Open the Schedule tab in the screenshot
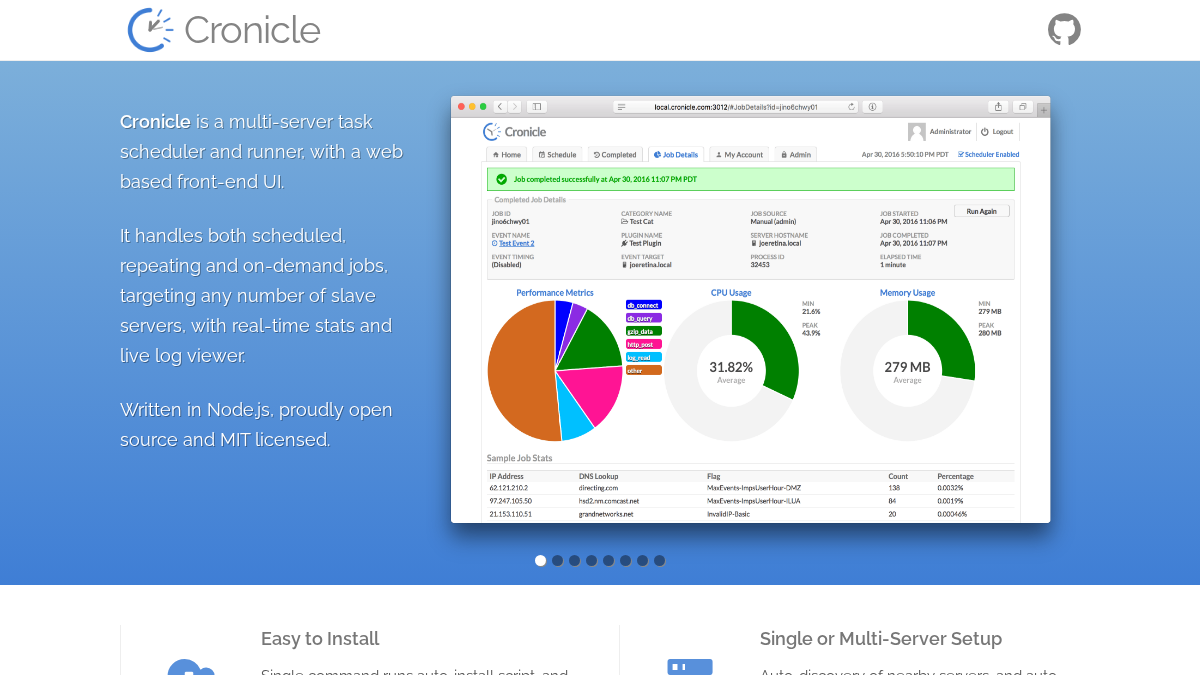1200x675 pixels. point(557,155)
